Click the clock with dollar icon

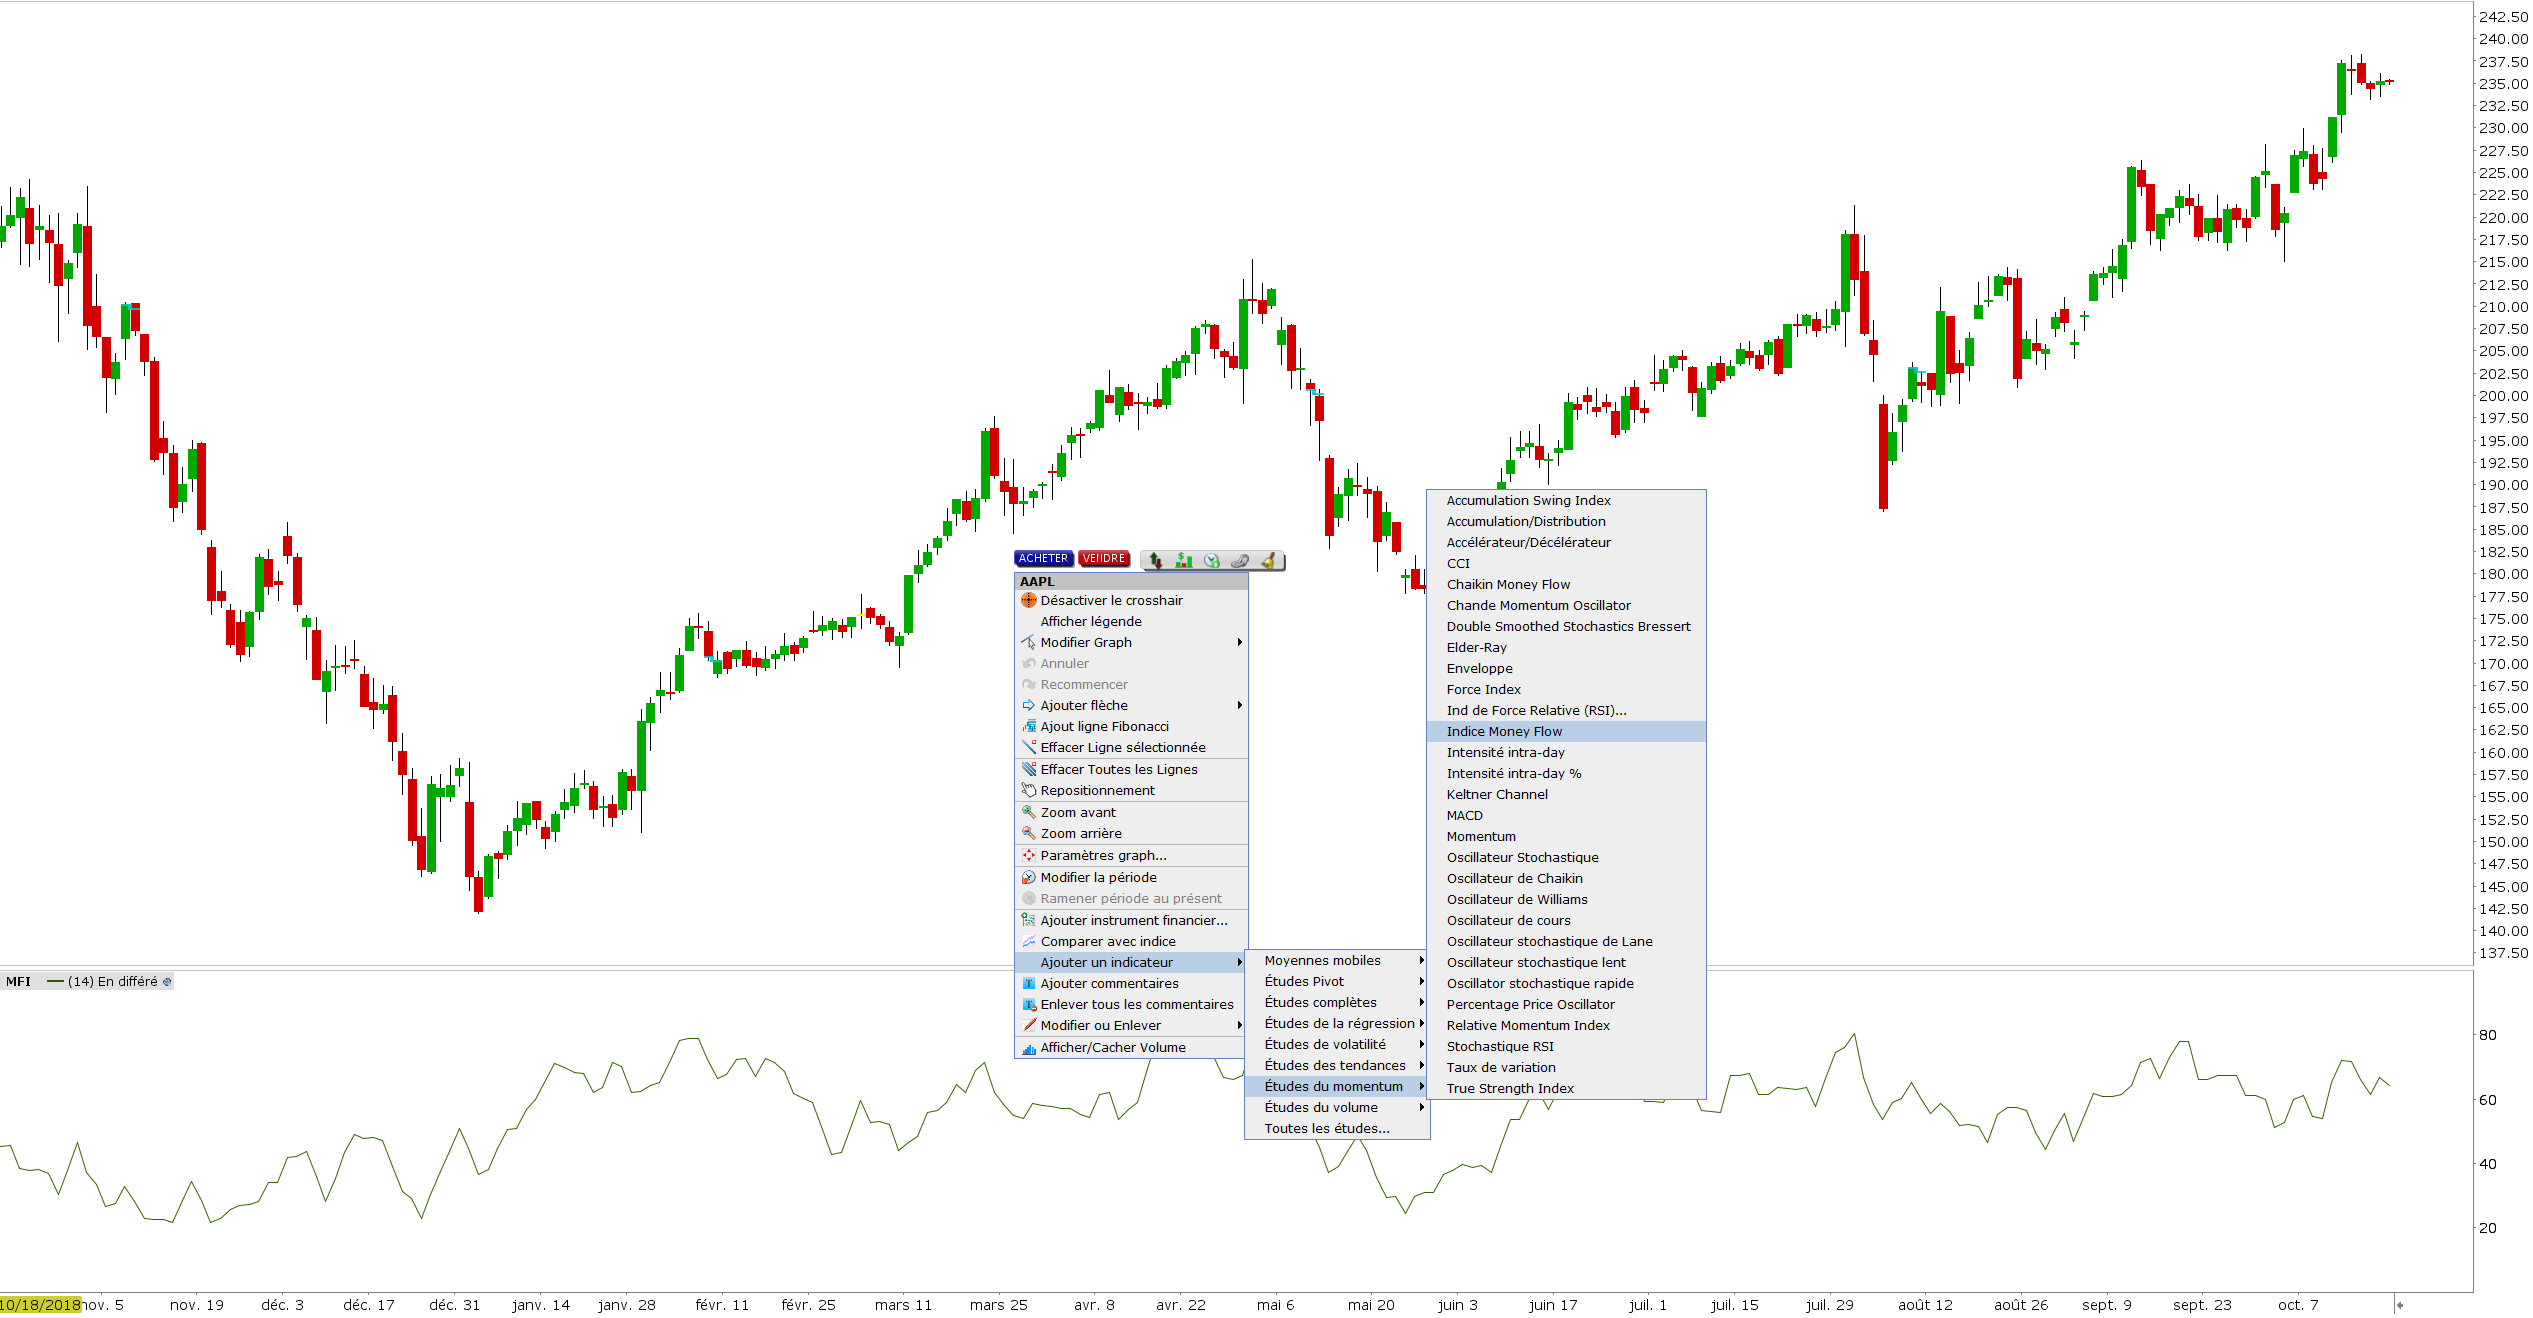[1212, 561]
